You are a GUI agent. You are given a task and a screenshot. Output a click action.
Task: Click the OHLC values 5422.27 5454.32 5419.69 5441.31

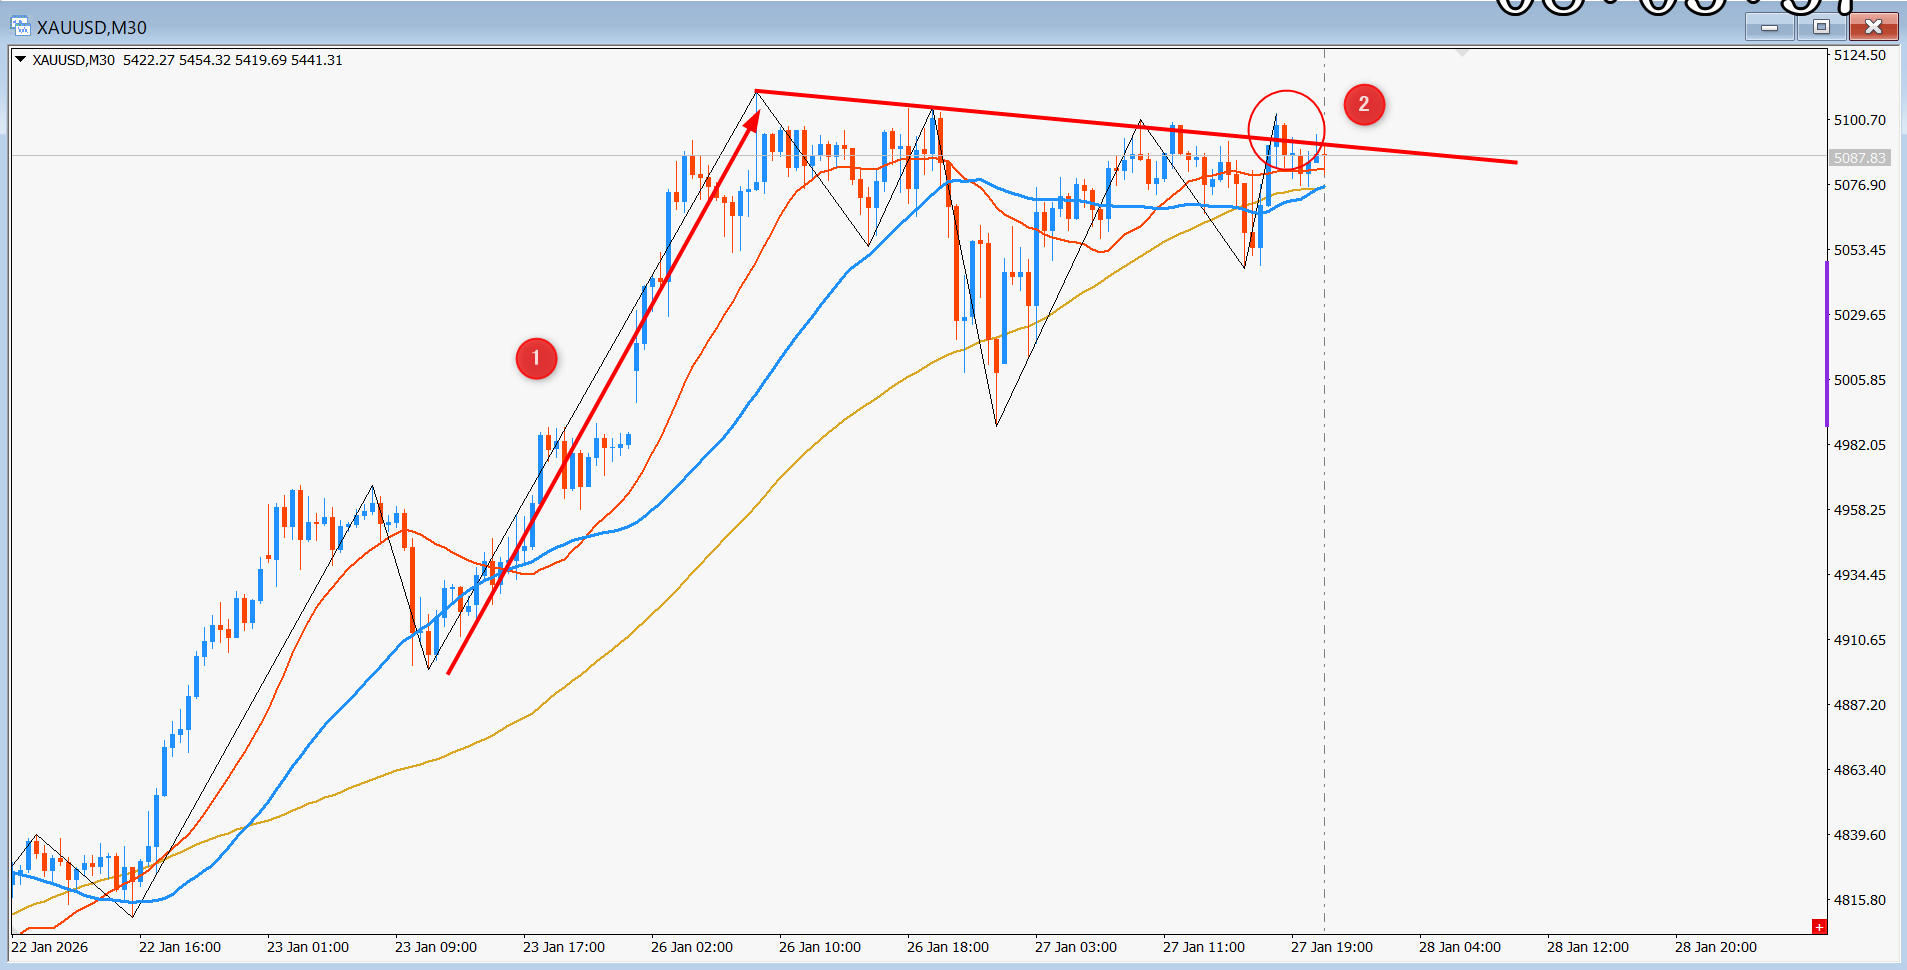pyautogui.click(x=233, y=60)
